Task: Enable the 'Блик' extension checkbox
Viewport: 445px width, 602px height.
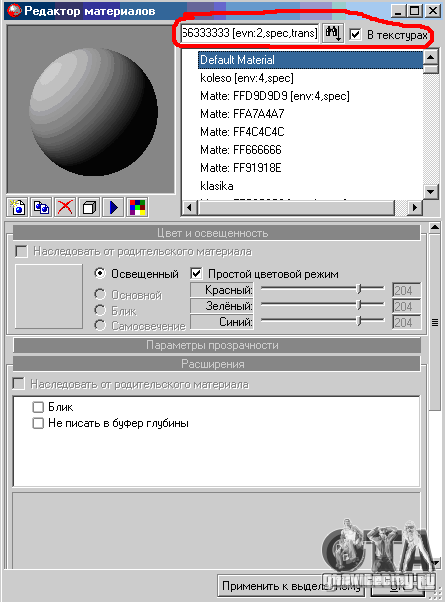Action: [x=38, y=407]
